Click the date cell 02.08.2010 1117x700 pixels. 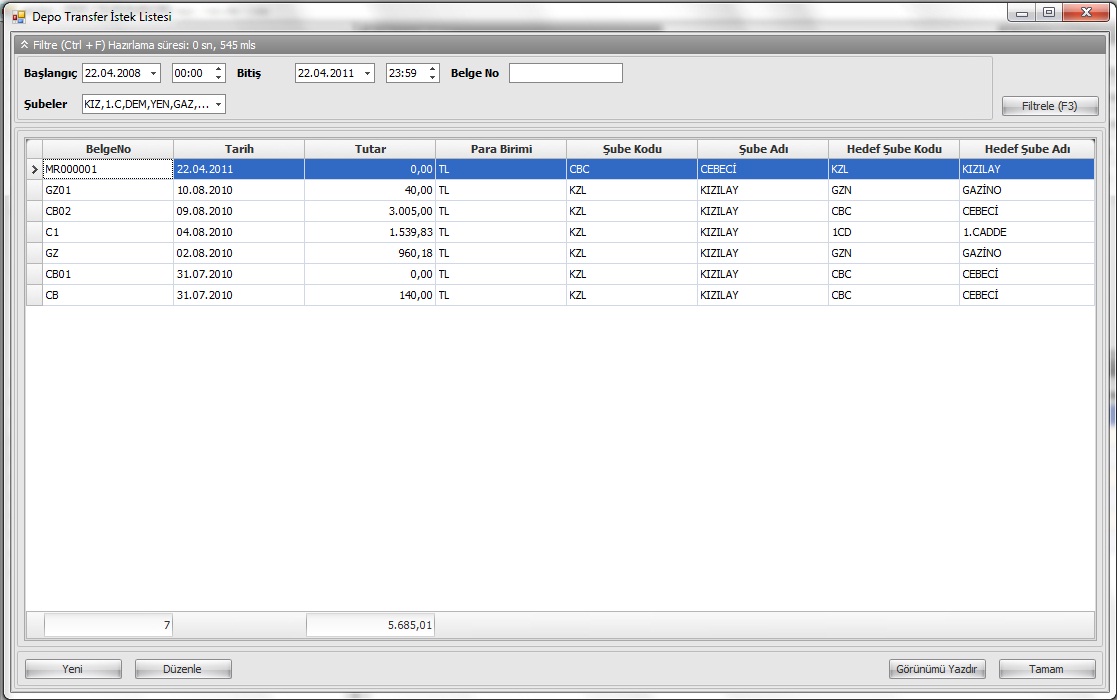239,254
